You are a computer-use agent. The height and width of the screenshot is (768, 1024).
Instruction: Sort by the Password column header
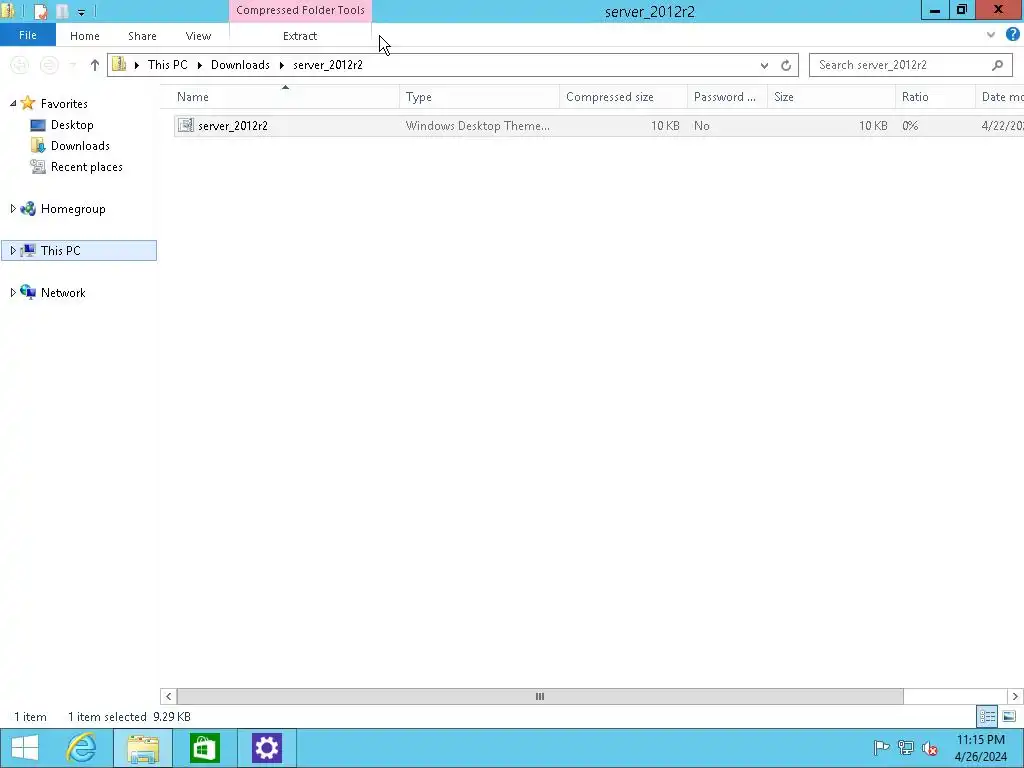[x=727, y=97]
